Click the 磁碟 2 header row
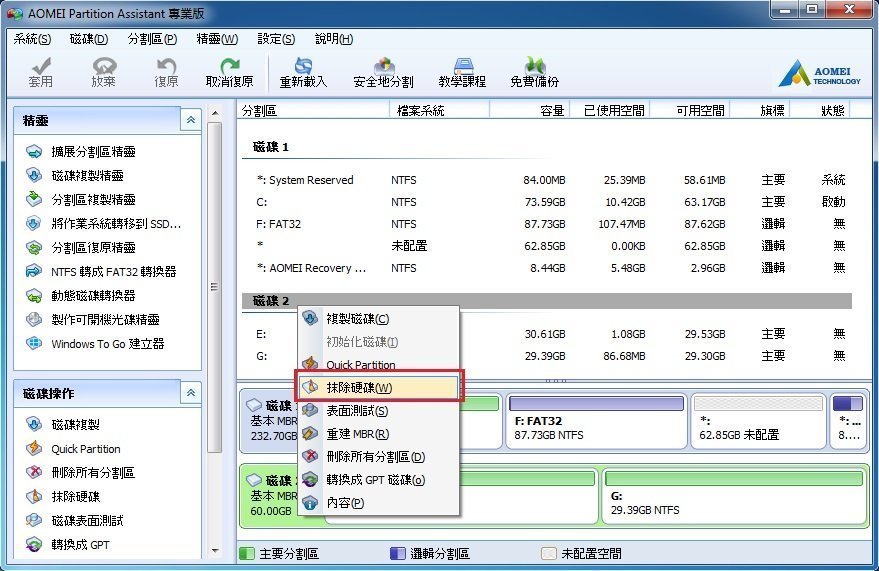The image size is (879, 571). (547, 301)
